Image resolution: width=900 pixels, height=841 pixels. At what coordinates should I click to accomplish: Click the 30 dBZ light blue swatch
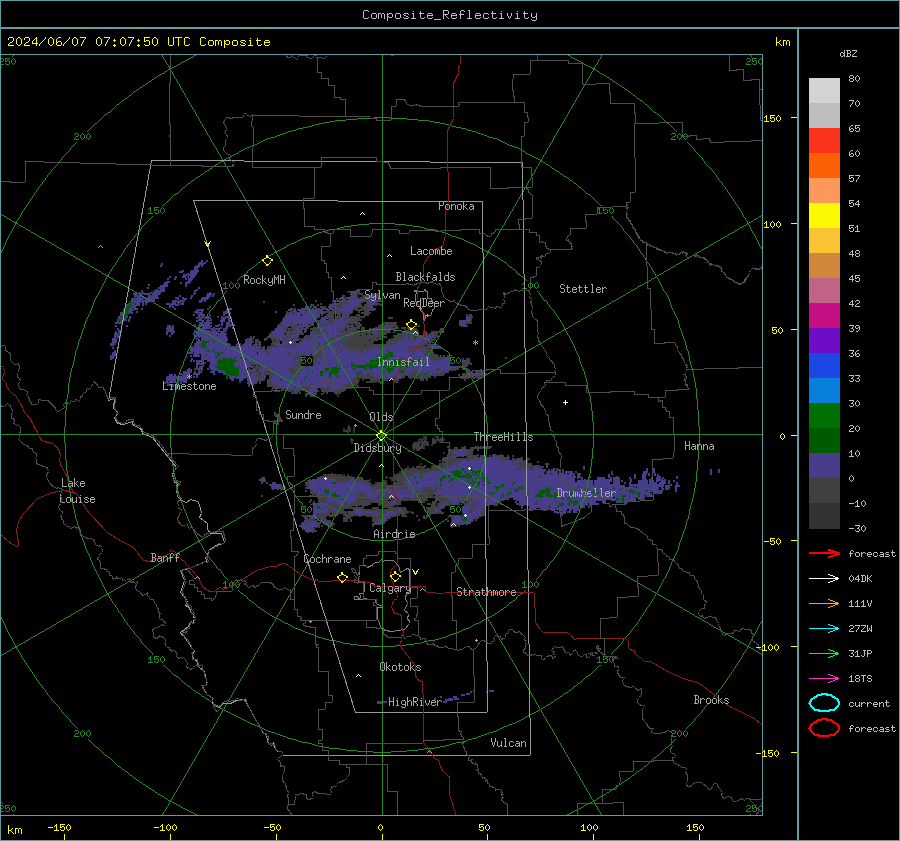(x=824, y=390)
